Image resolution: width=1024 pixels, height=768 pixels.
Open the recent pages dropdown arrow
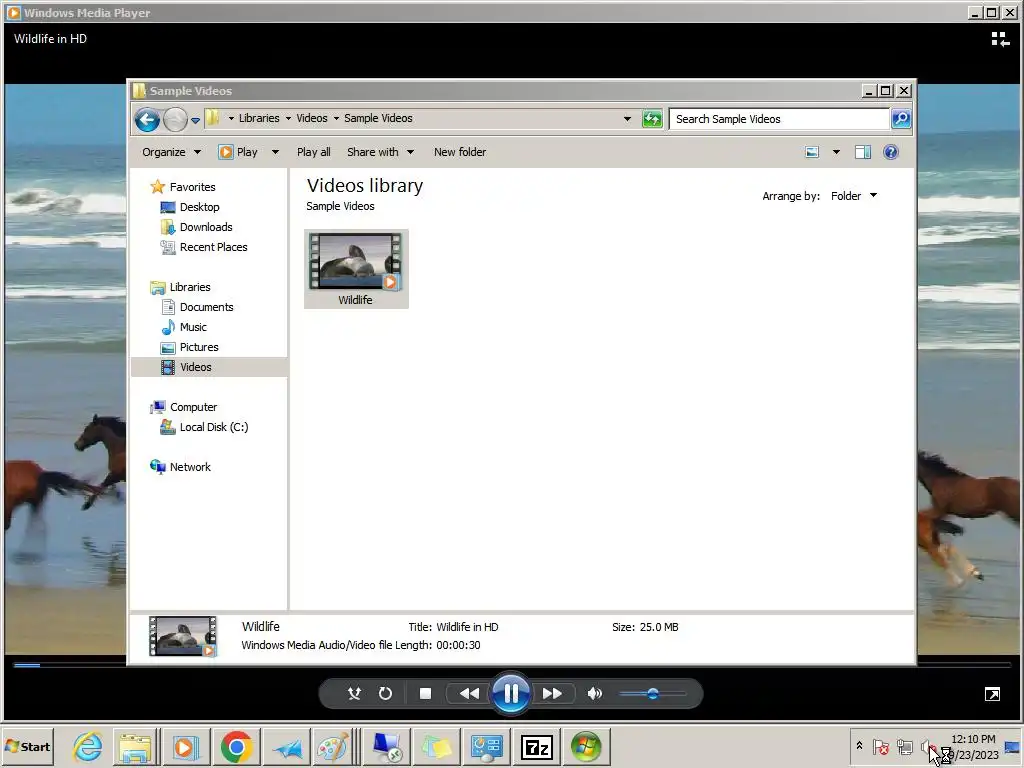click(x=195, y=120)
